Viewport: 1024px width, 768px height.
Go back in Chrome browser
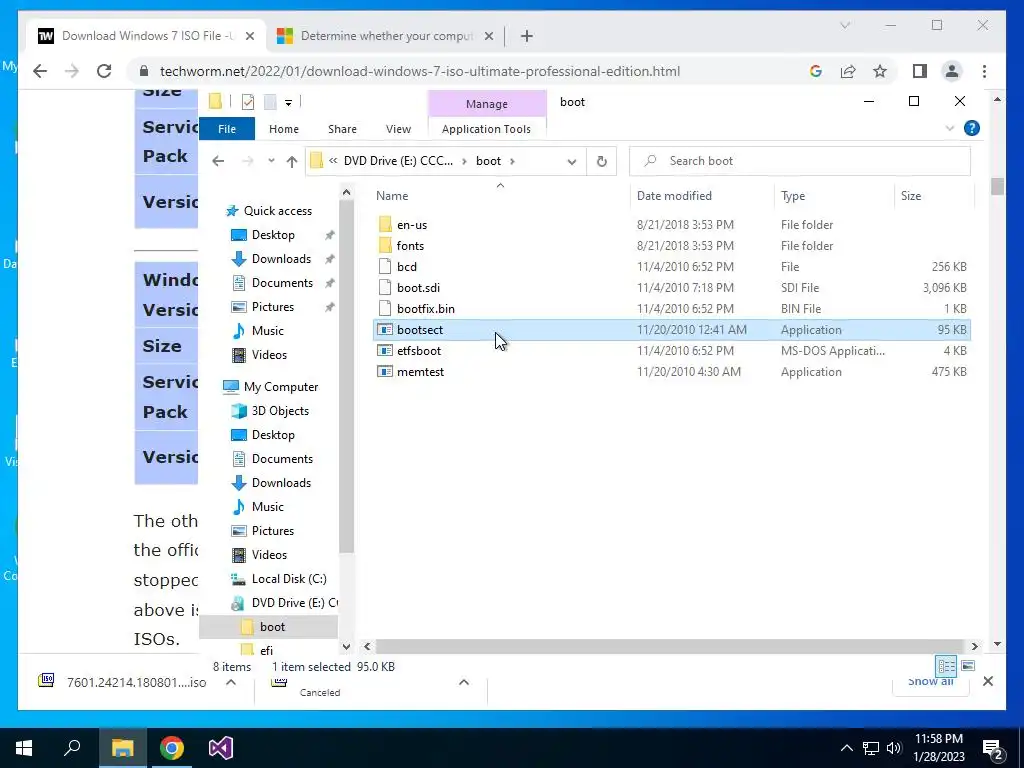[x=40, y=71]
